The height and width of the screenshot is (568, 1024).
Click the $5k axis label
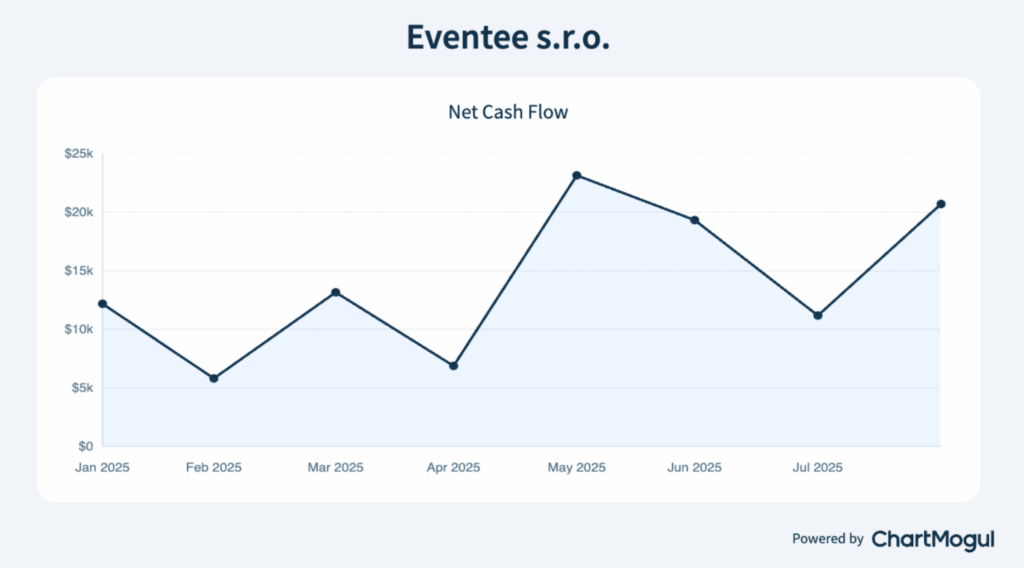82,388
